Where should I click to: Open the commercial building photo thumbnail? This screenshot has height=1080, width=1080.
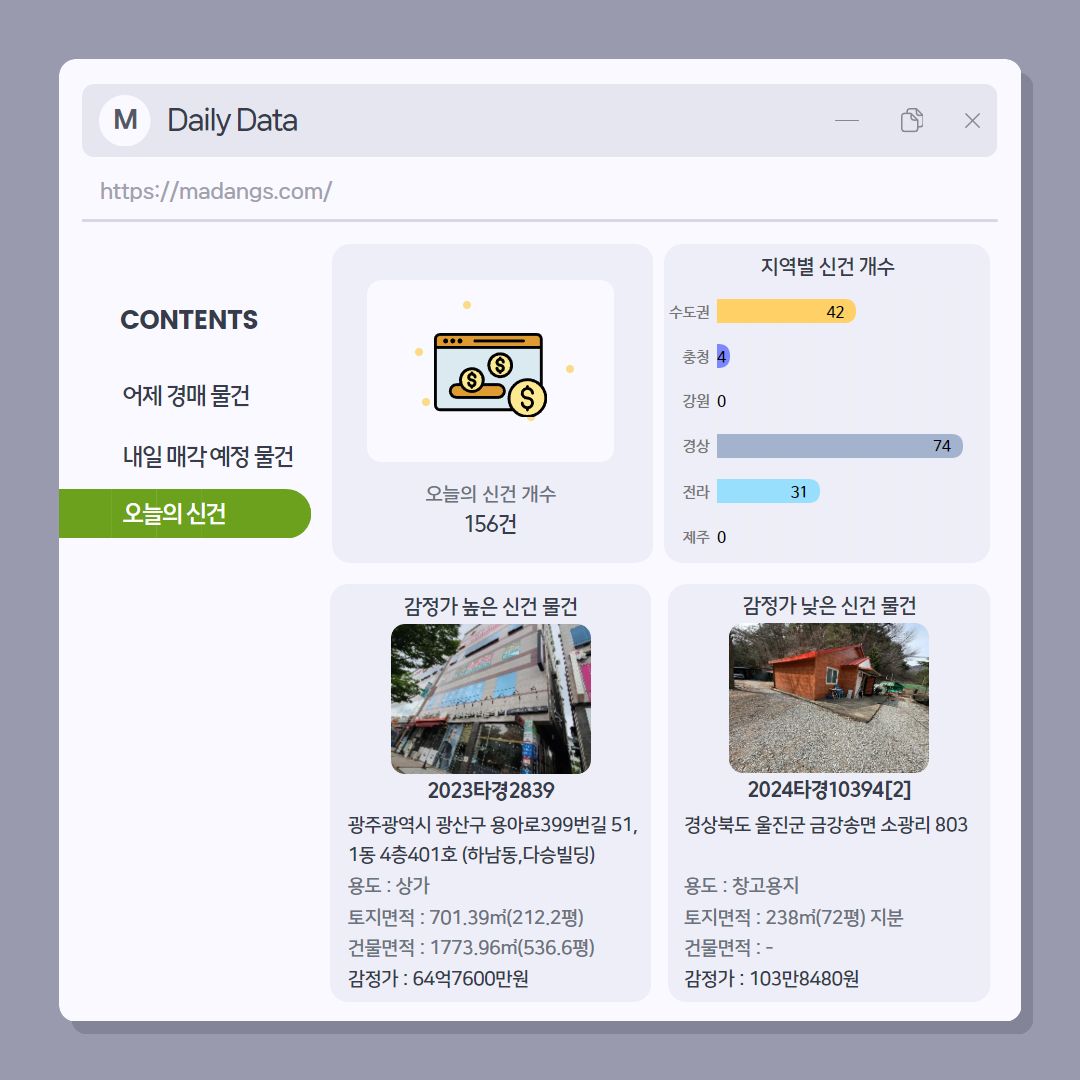[490, 698]
